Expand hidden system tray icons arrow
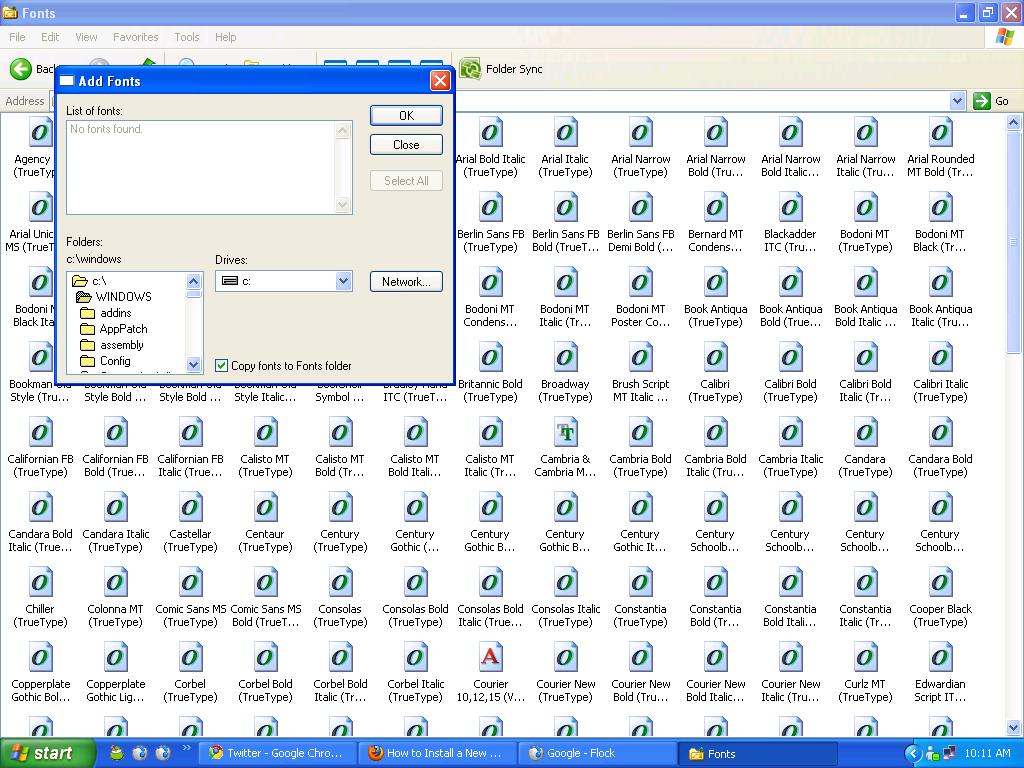This screenshot has height=768, width=1024. pos(912,754)
